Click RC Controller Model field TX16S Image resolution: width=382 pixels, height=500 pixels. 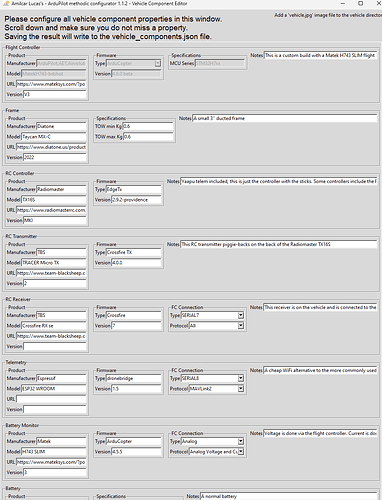click(x=54, y=200)
